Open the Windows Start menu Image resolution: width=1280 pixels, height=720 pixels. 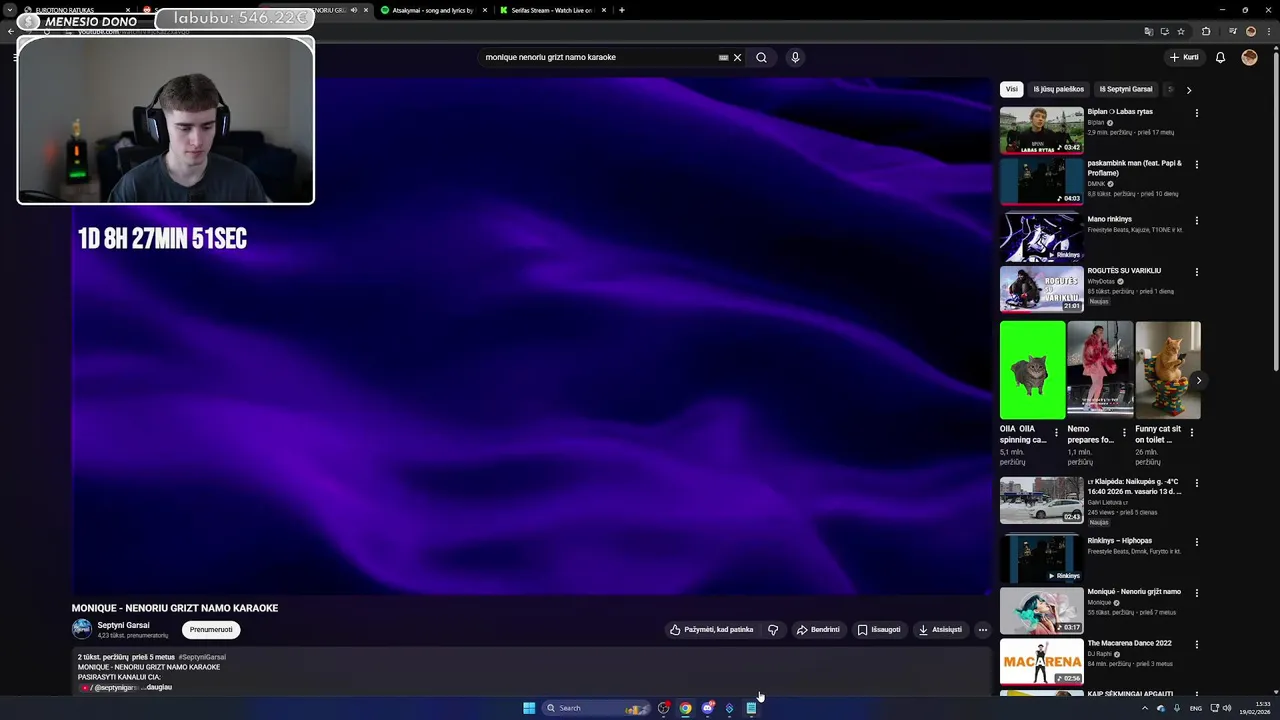[529, 708]
